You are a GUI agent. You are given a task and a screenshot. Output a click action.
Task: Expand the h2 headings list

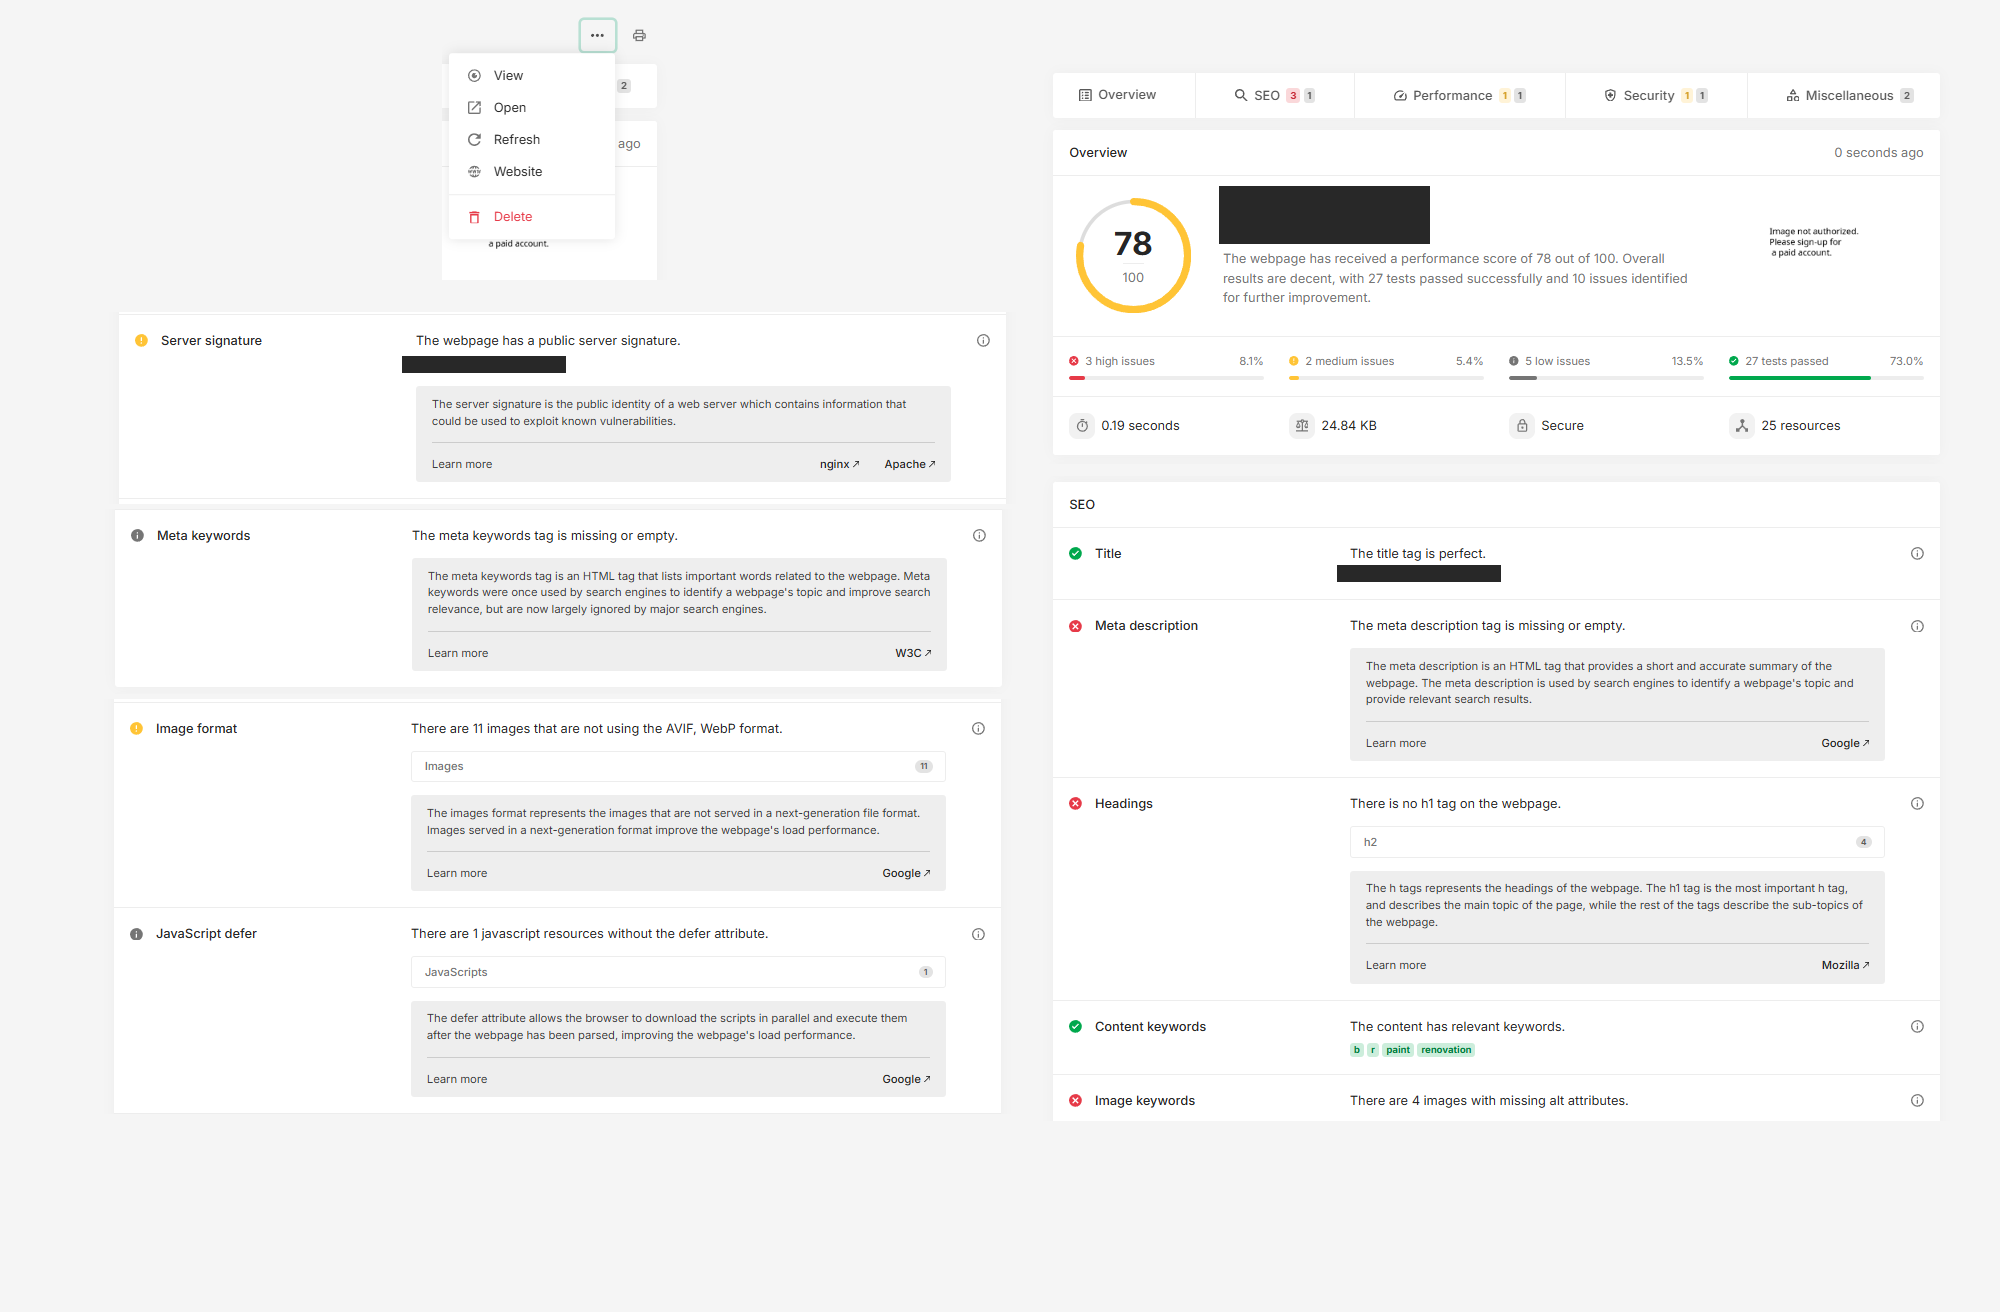(1615, 841)
